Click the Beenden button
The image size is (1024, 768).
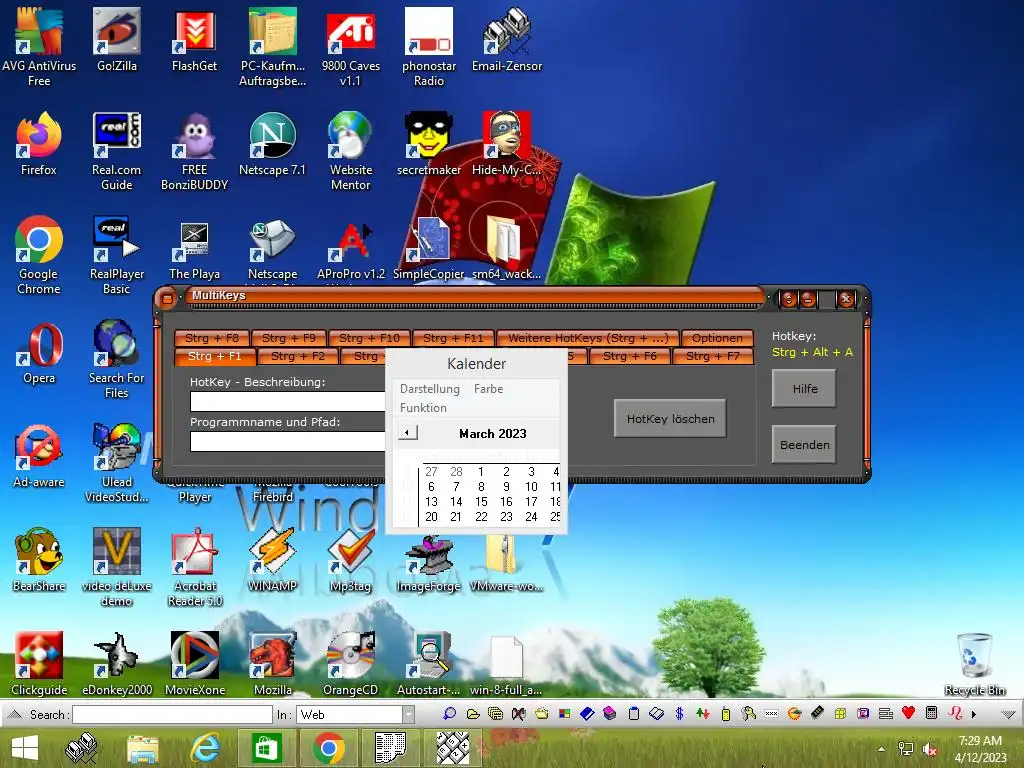(804, 445)
